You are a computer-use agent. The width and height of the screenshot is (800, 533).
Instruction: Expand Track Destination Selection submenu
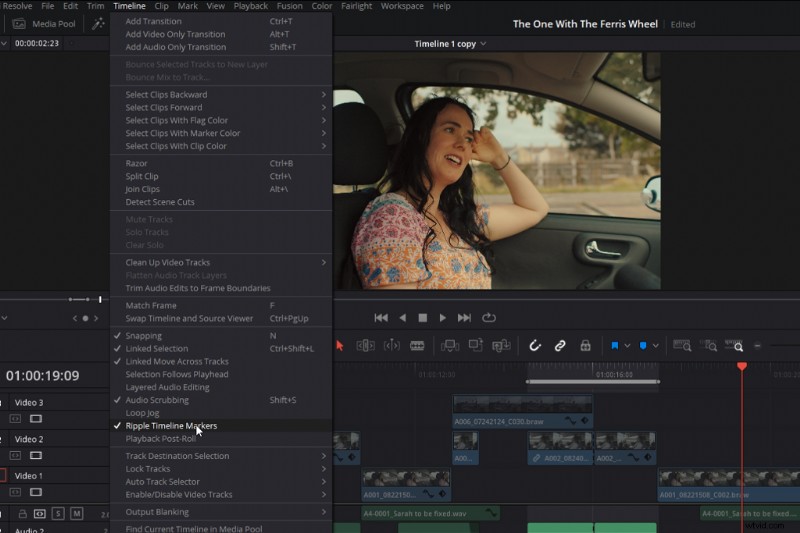(x=221, y=455)
